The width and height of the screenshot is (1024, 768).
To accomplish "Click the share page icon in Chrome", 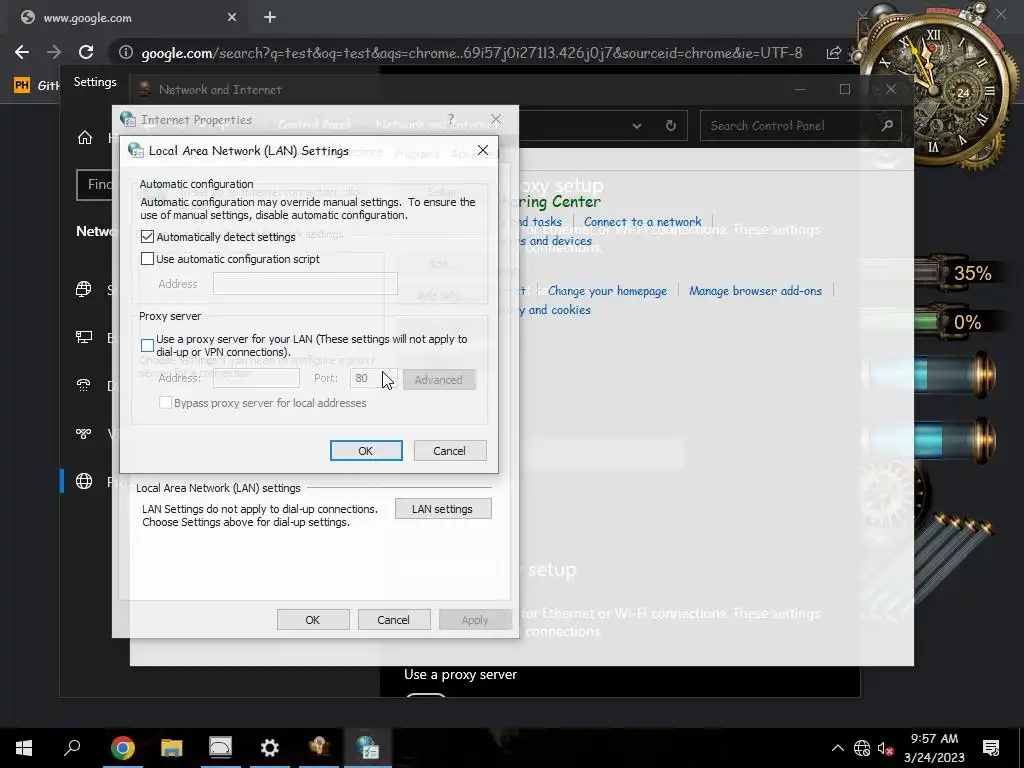I will point(833,53).
